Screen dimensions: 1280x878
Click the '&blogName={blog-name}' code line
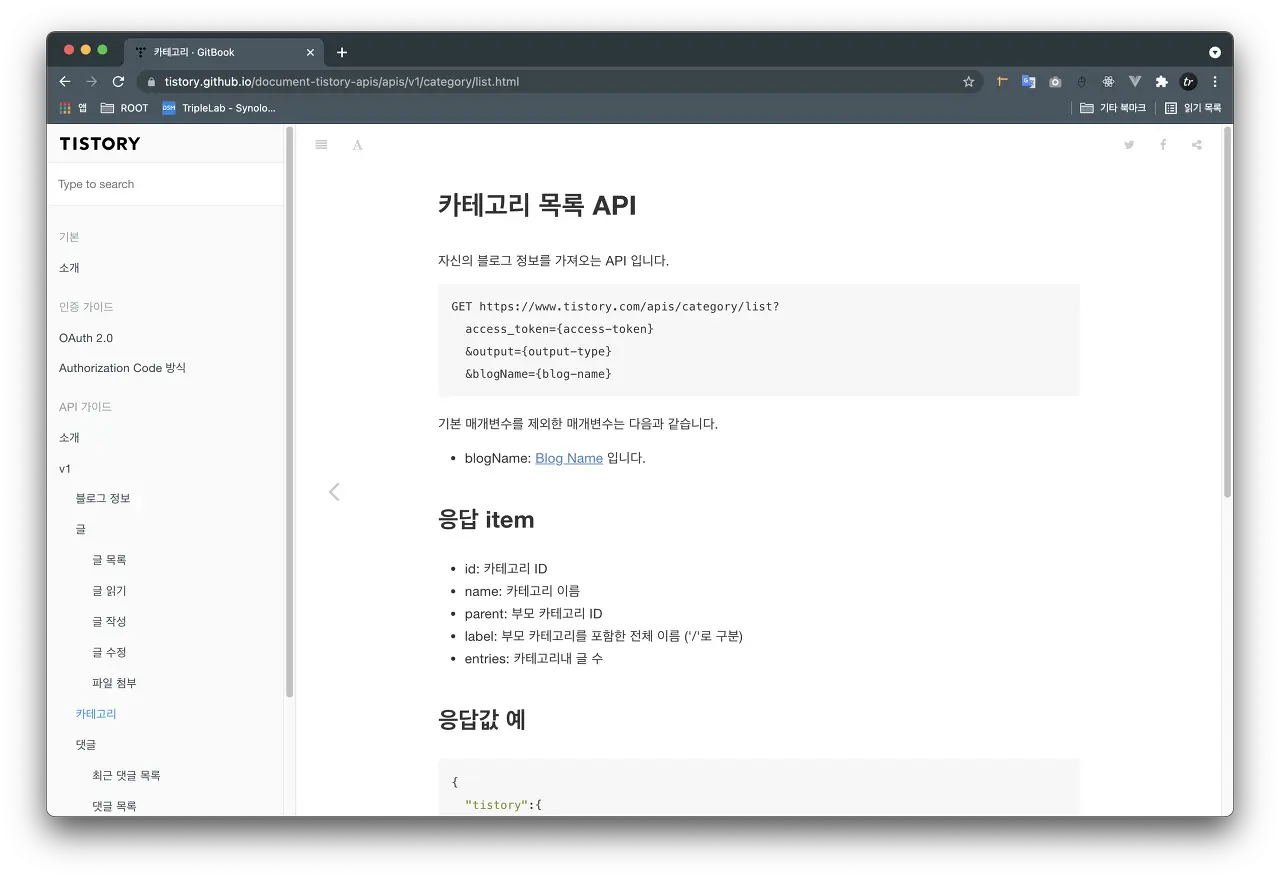pyautogui.click(x=538, y=374)
